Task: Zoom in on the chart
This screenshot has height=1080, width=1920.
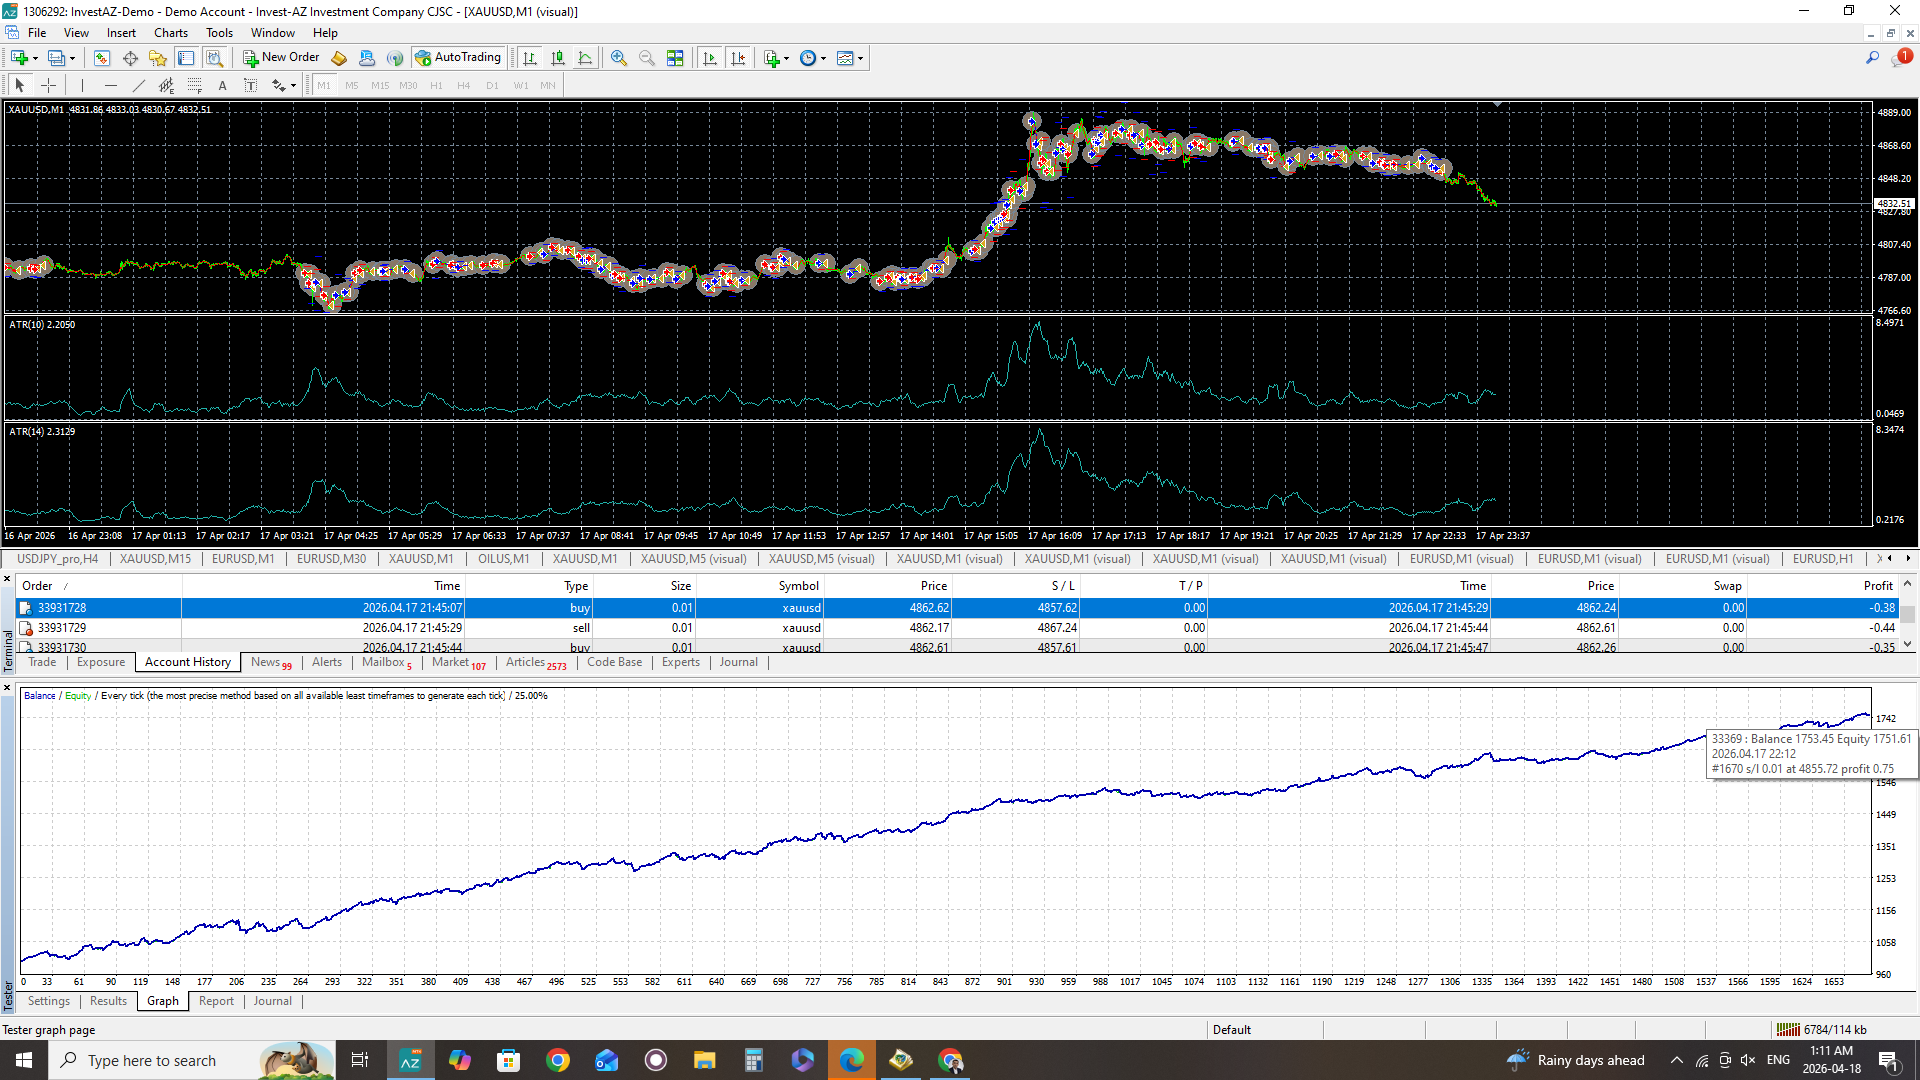Action: click(619, 58)
